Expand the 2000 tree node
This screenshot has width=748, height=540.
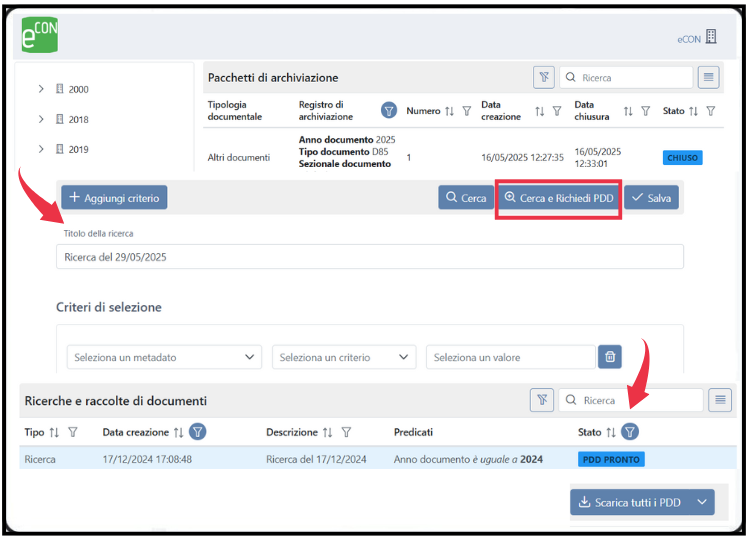41,89
